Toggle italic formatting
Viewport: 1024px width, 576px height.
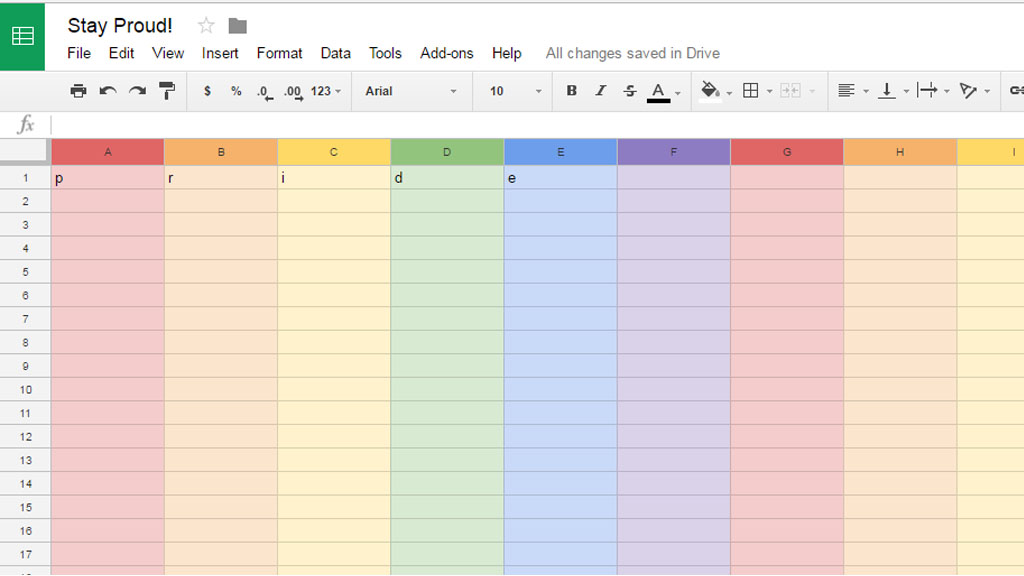click(x=600, y=90)
